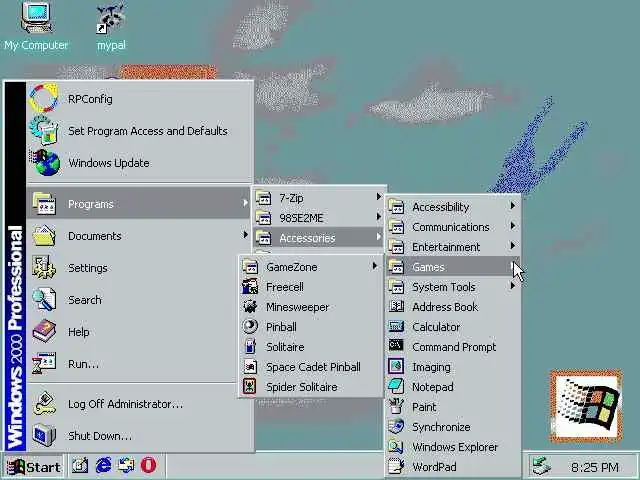The height and width of the screenshot is (480, 640).
Task: Click the Windows Explorer icon
Action: tap(396, 447)
